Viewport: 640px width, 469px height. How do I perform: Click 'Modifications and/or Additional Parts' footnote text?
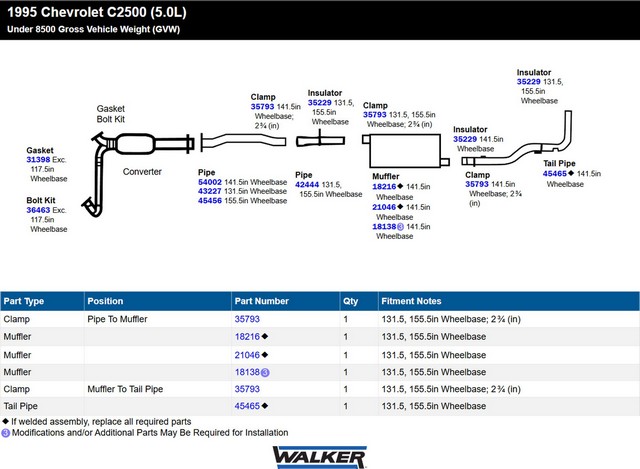pos(150,433)
